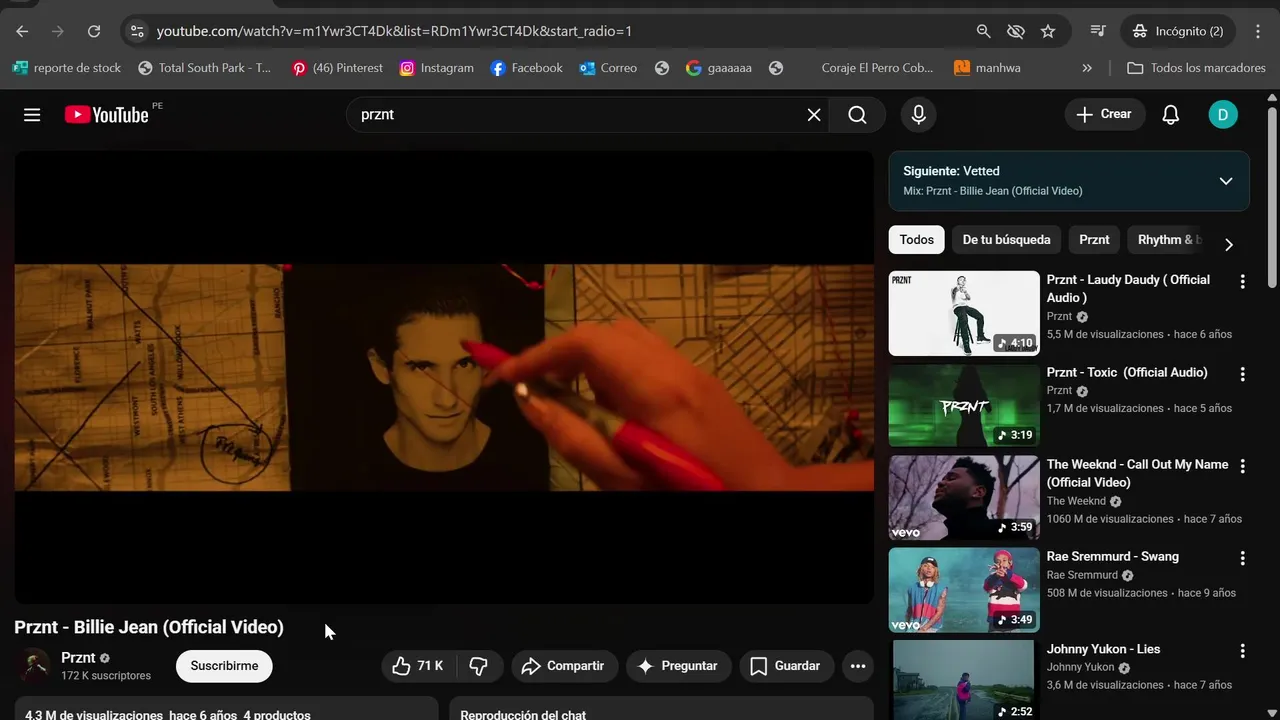The height and width of the screenshot is (720, 1280).
Task: Open media controls icon in toolbar
Action: pyautogui.click(x=1098, y=31)
